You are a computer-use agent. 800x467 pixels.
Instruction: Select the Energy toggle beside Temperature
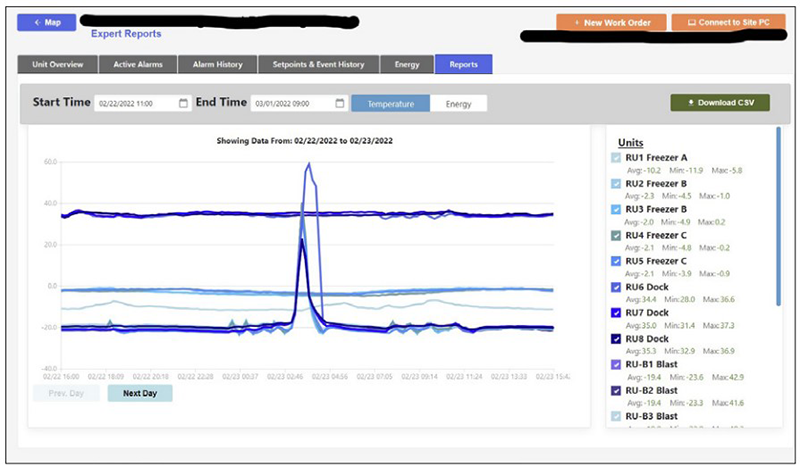tap(458, 104)
